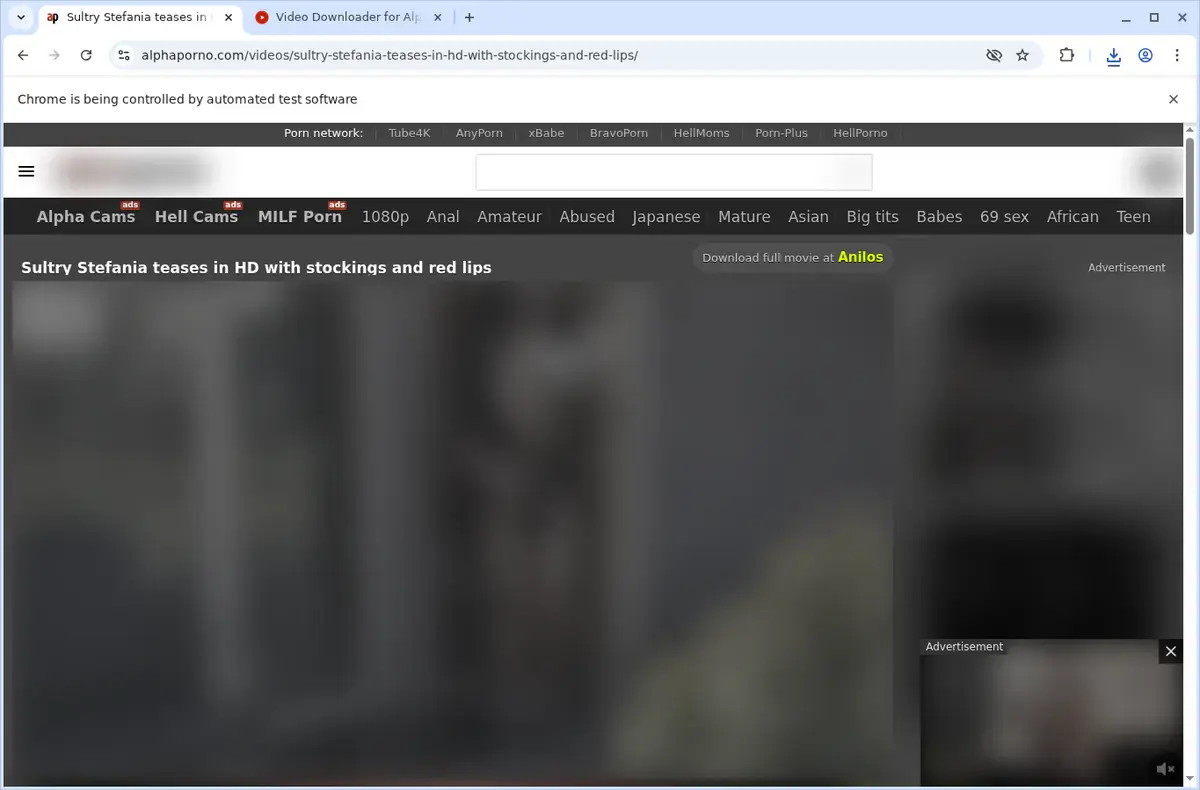View site information icon in address bar
Image resolution: width=1200 pixels, height=790 pixels.
pos(122,56)
